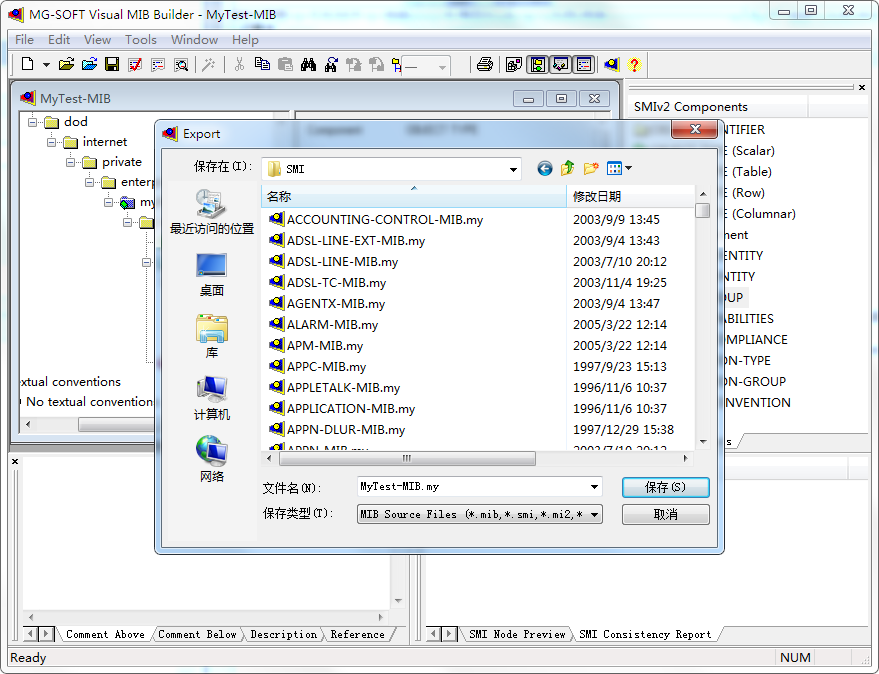
Task: Click the Cut scissors icon on the toolbar
Action: tap(242, 63)
